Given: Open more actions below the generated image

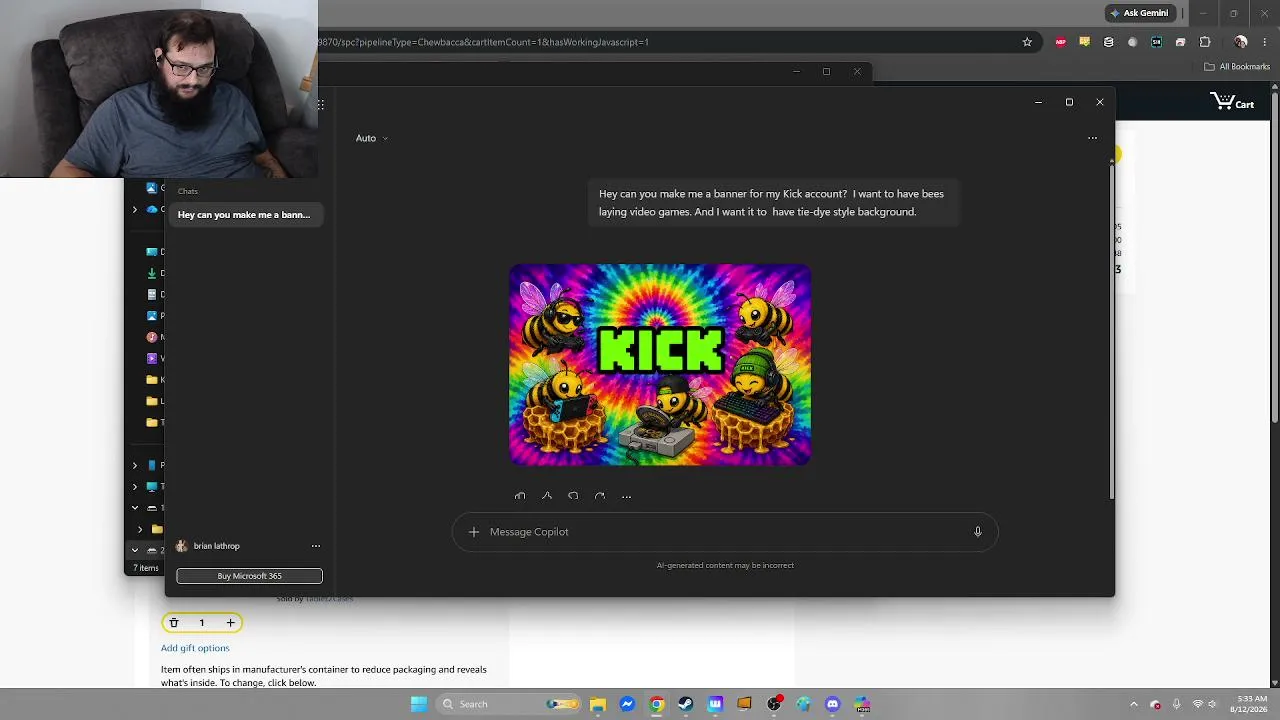Looking at the screenshot, I should pos(626,496).
